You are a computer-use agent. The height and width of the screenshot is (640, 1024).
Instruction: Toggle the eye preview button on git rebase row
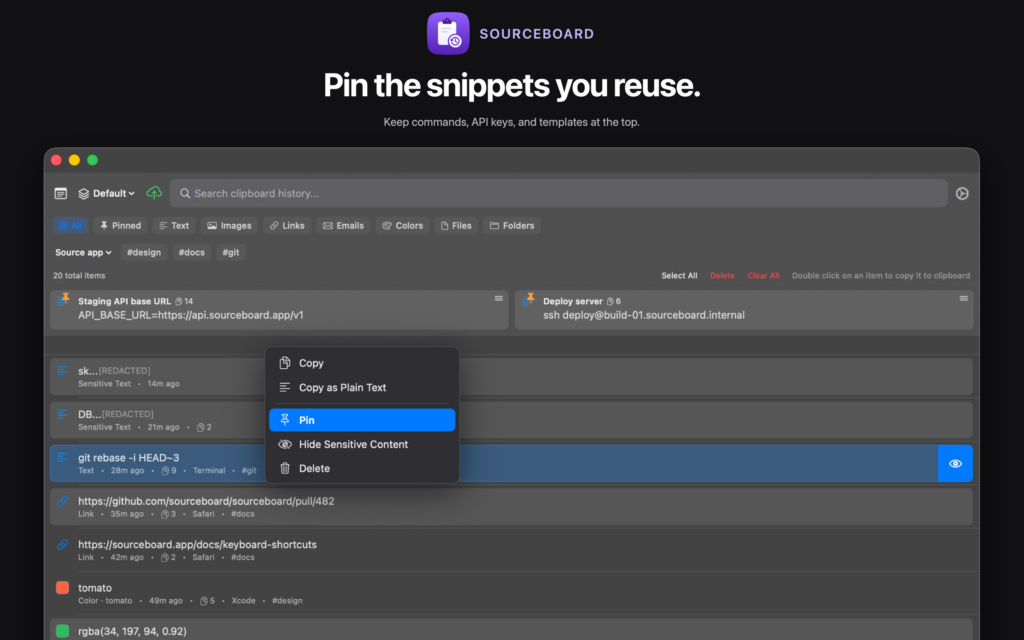click(x=955, y=464)
